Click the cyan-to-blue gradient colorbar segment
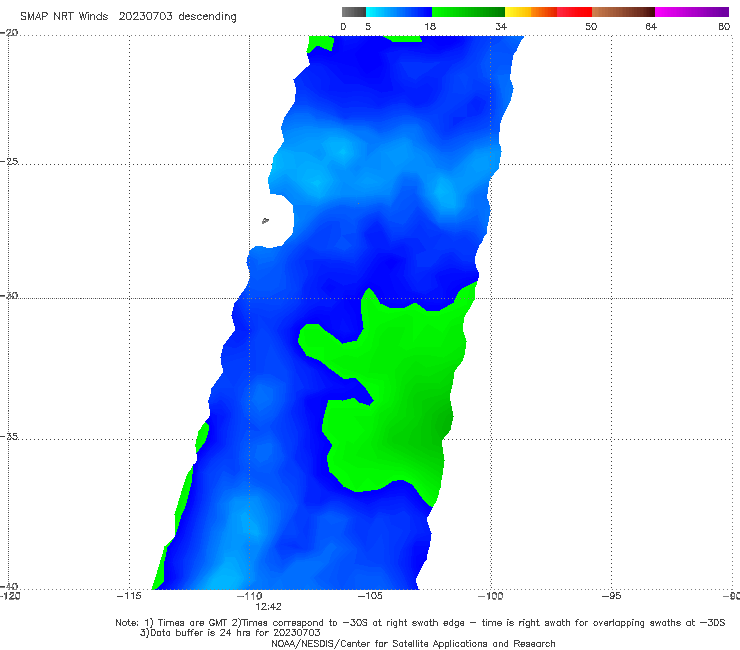 [x=399, y=12]
